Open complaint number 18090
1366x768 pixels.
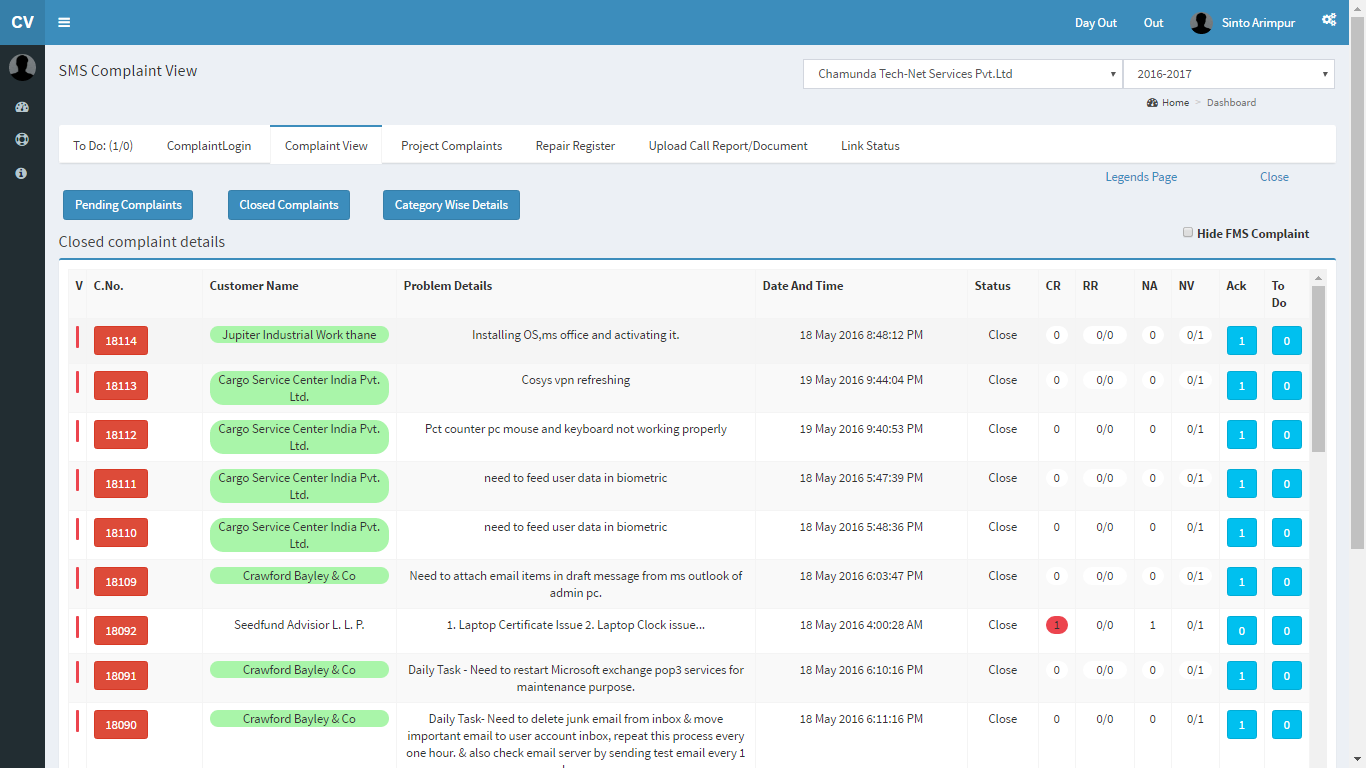tap(121, 725)
